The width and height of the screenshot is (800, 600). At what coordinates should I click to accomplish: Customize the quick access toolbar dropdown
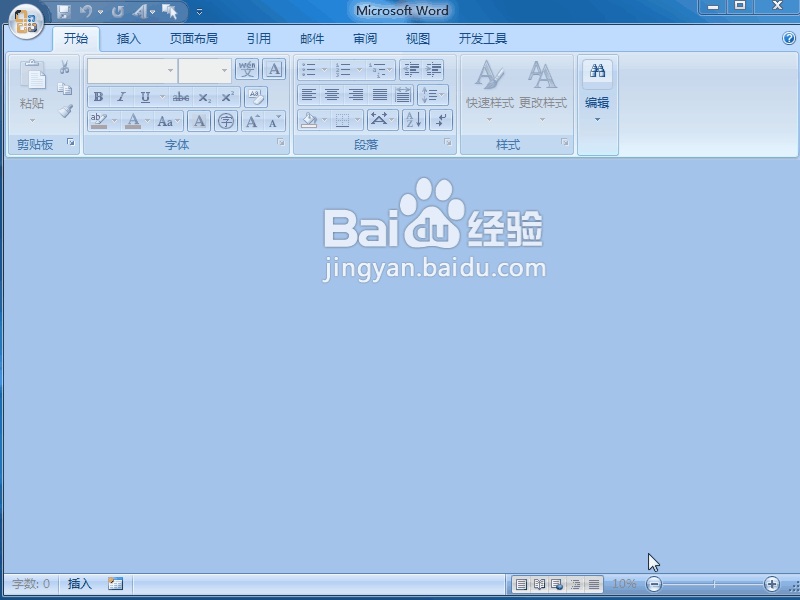coord(199,11)
